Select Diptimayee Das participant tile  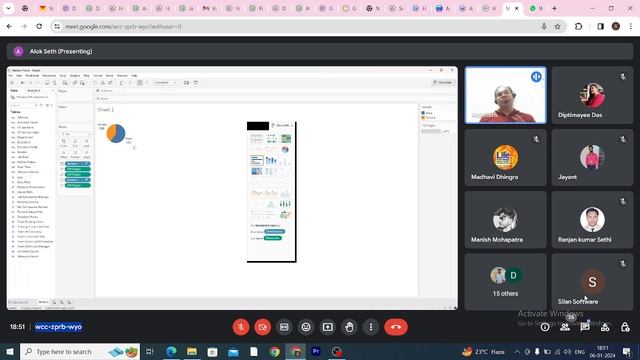pyautogui.click(x=592, y=95)
